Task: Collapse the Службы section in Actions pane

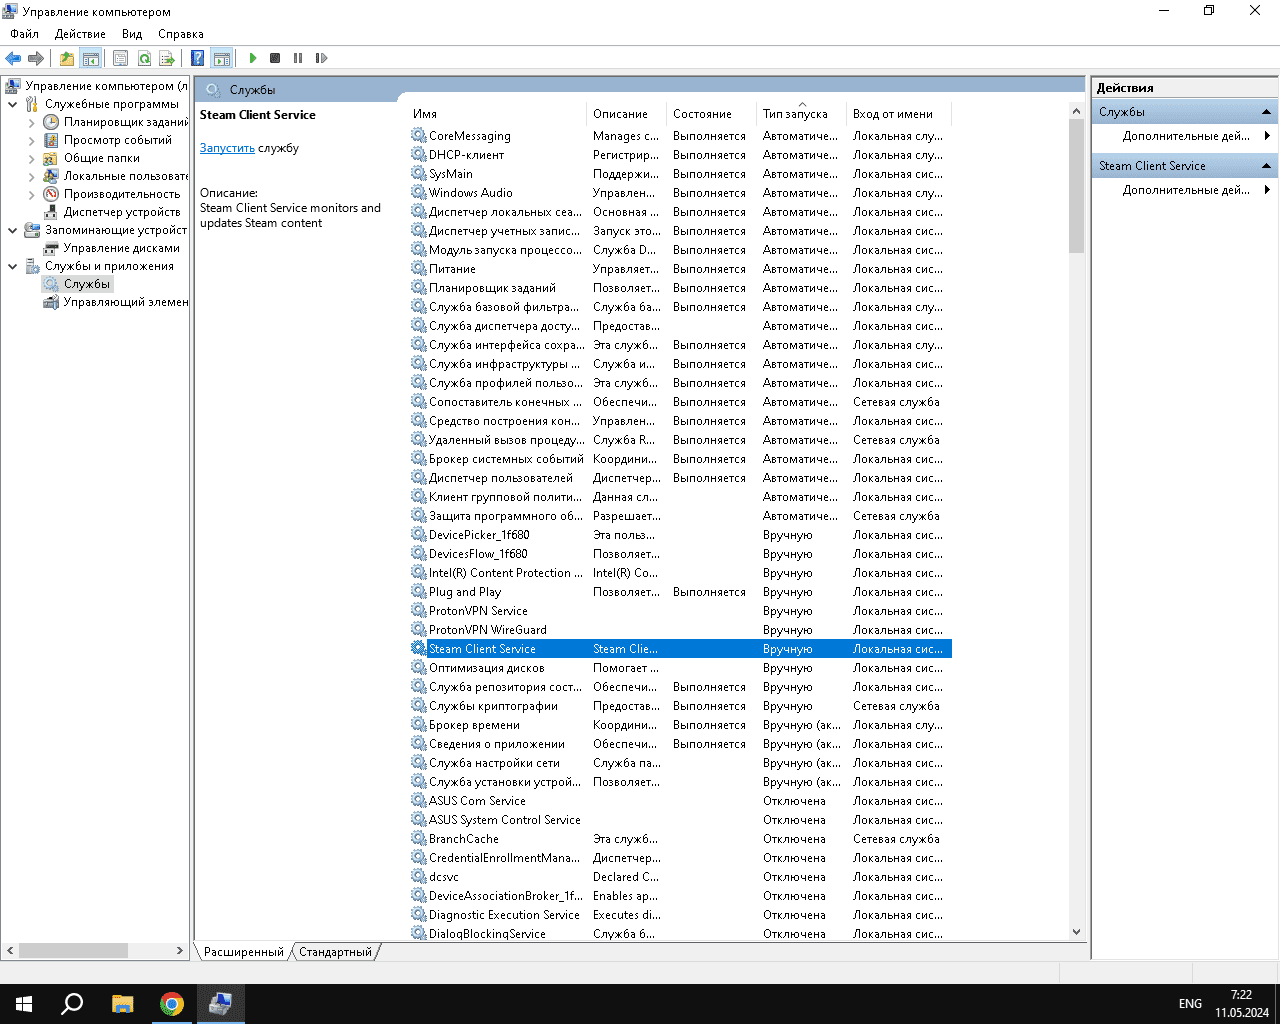Action: (1266, 112)
